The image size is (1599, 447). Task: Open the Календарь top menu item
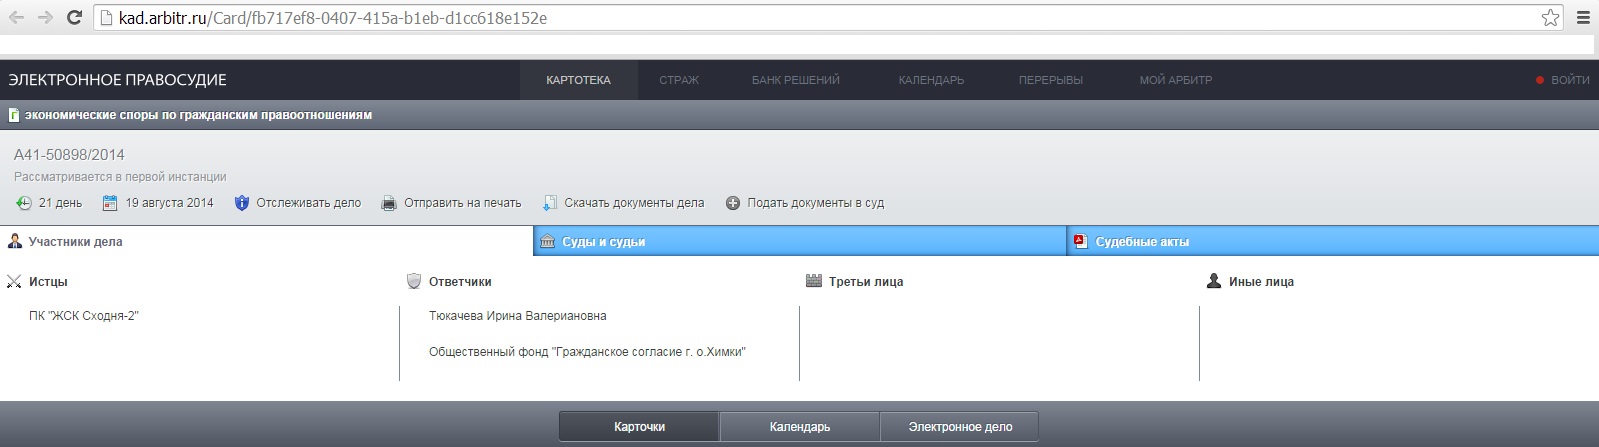pyautogui.click(x=931, y=80)
